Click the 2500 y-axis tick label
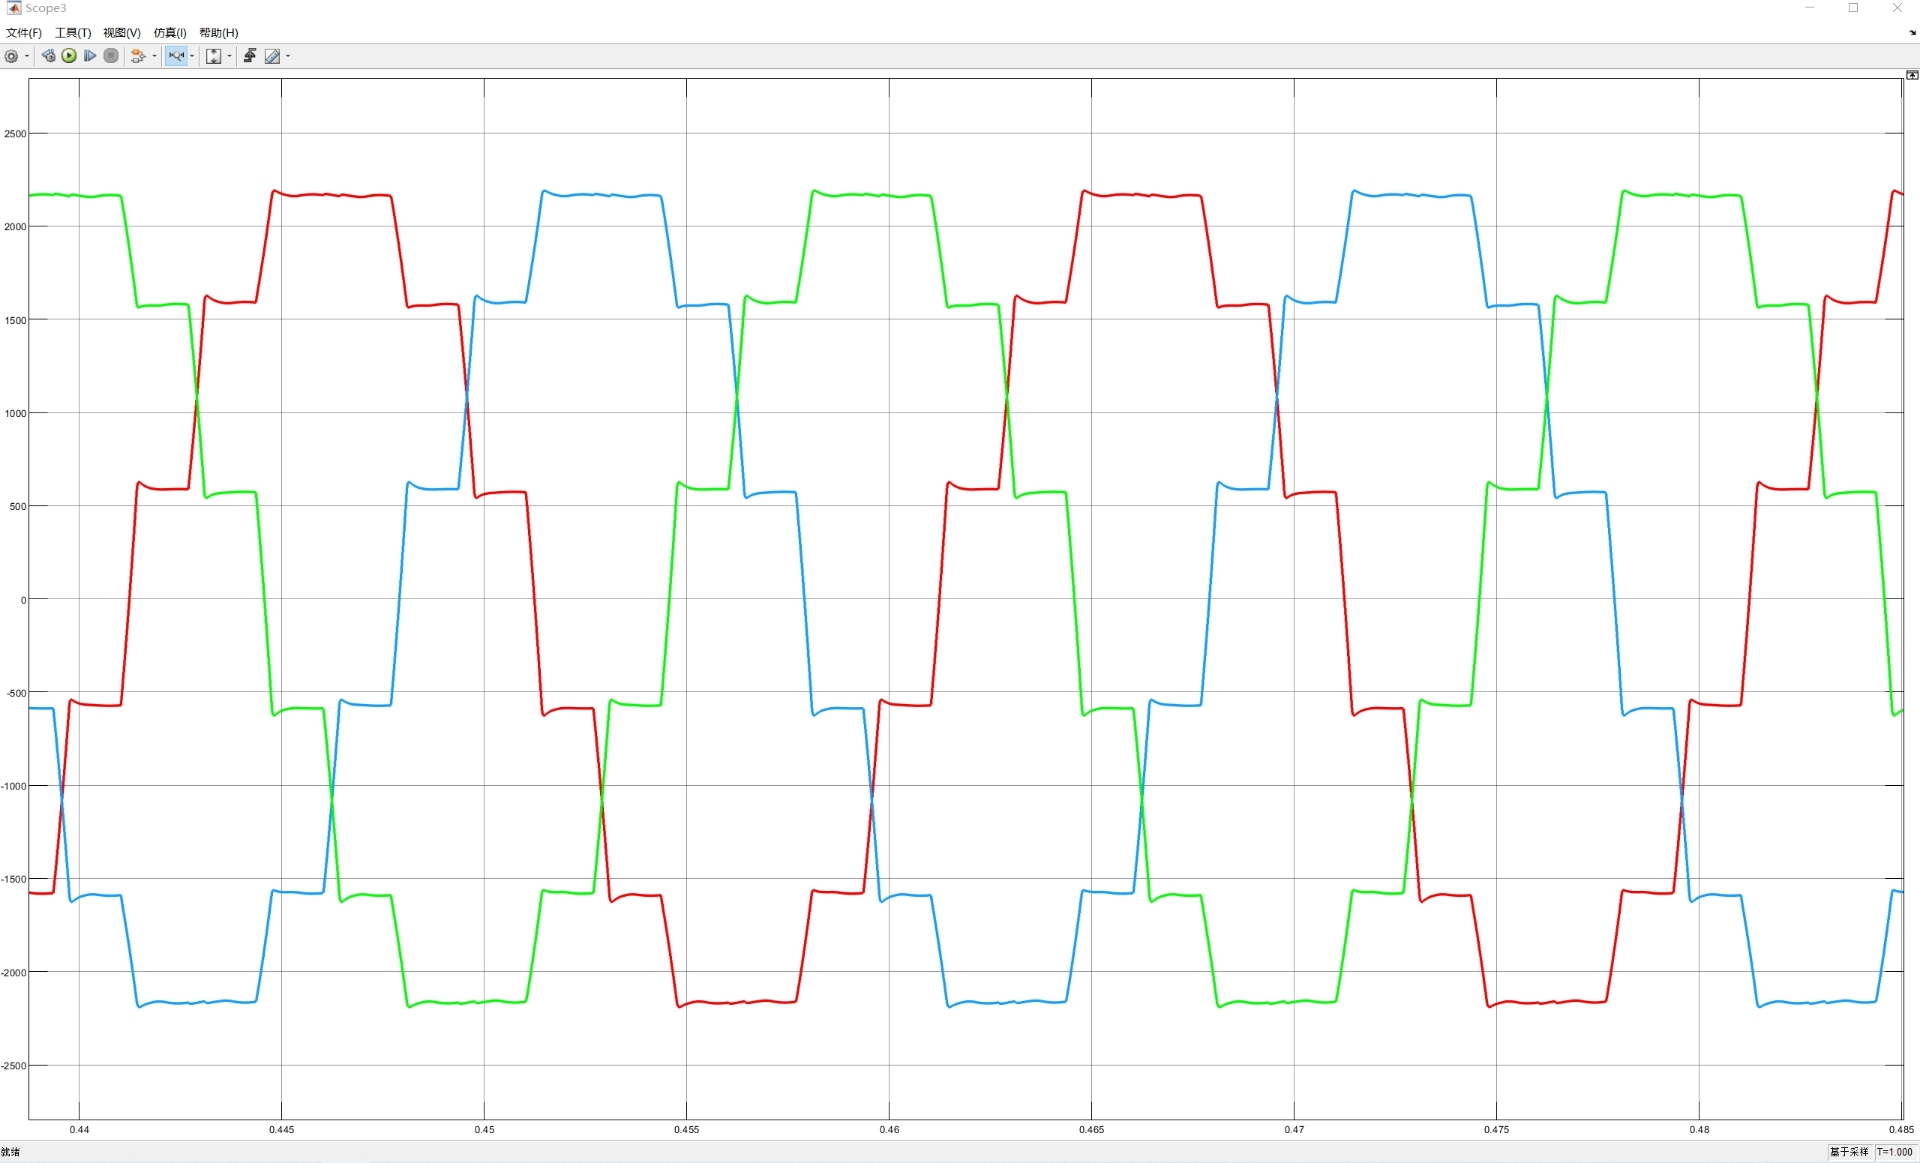The image size is (1920, 1163). tap(15, 134)
